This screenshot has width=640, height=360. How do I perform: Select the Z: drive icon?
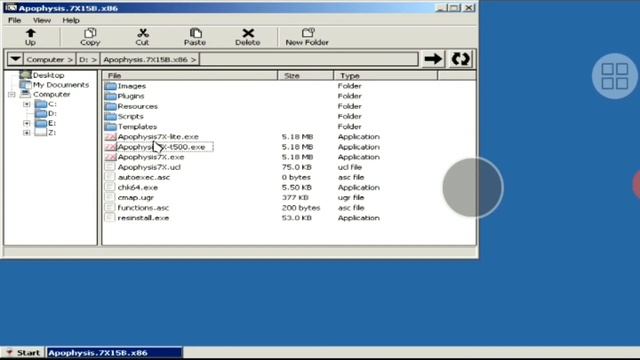pos(40,133)
